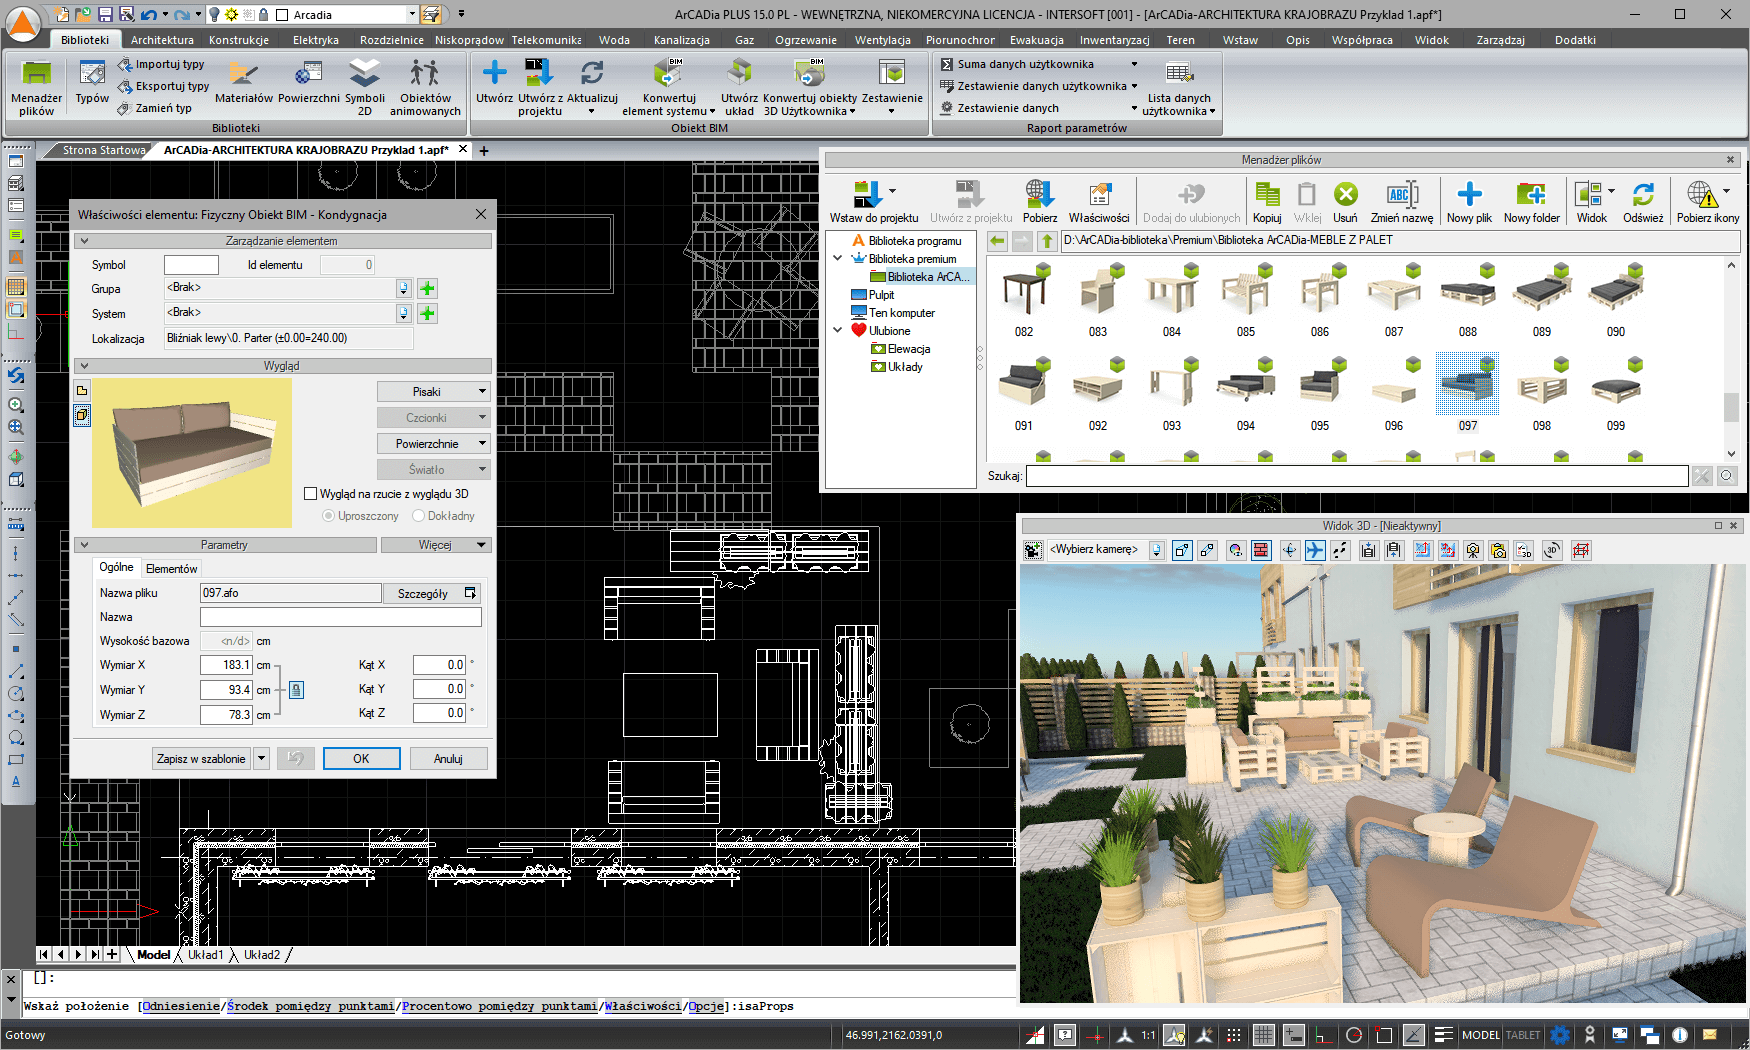Screen dimensions: 1750x1050
Task: Click the Szczegóły button
Action: 432,593
